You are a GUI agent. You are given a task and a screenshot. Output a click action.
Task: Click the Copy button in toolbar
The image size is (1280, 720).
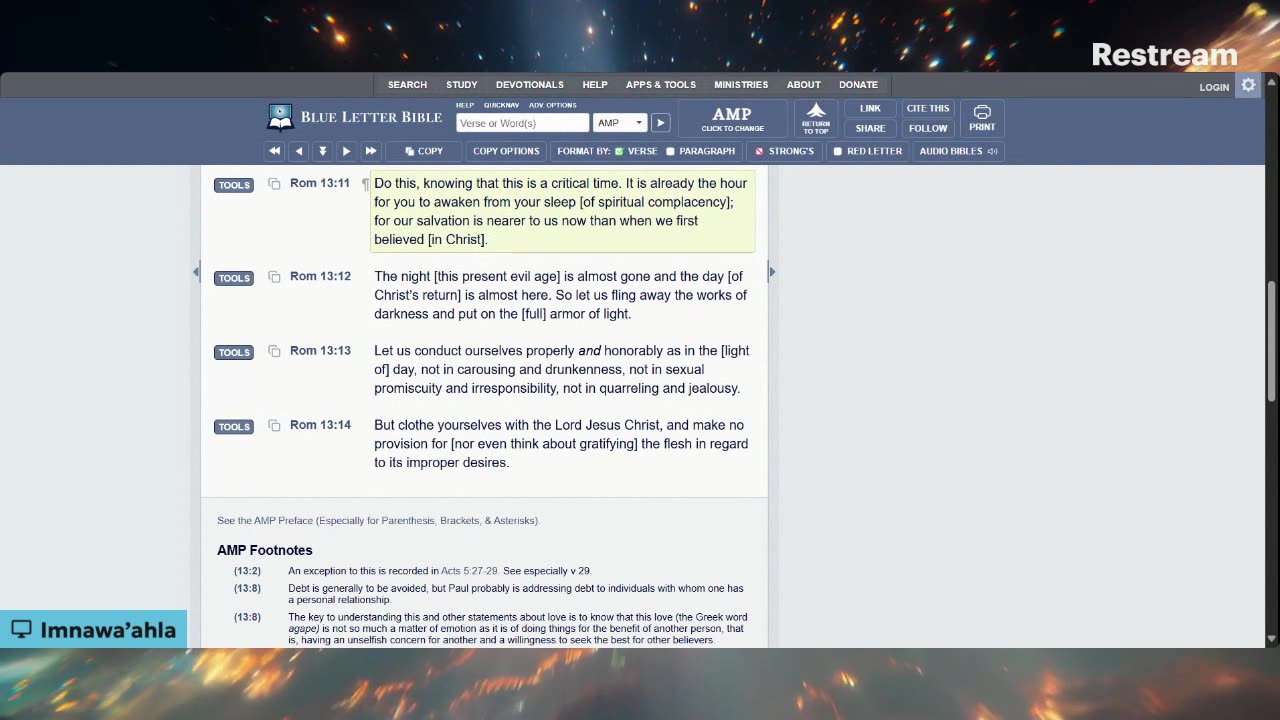[424, 151]
